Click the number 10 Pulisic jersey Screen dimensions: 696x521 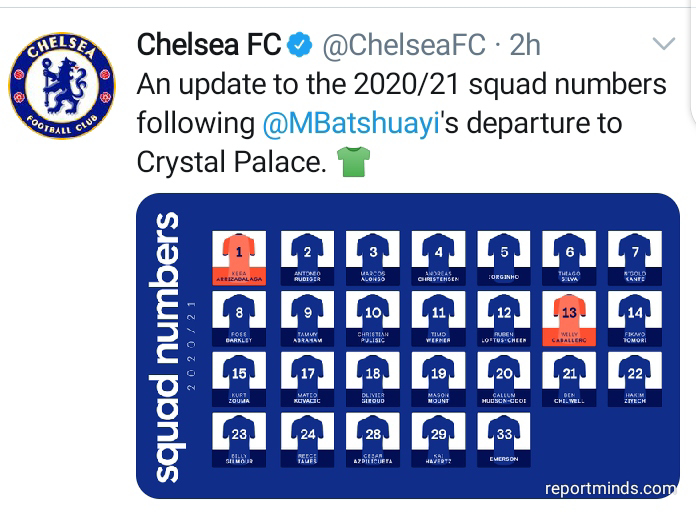point(372,316)
